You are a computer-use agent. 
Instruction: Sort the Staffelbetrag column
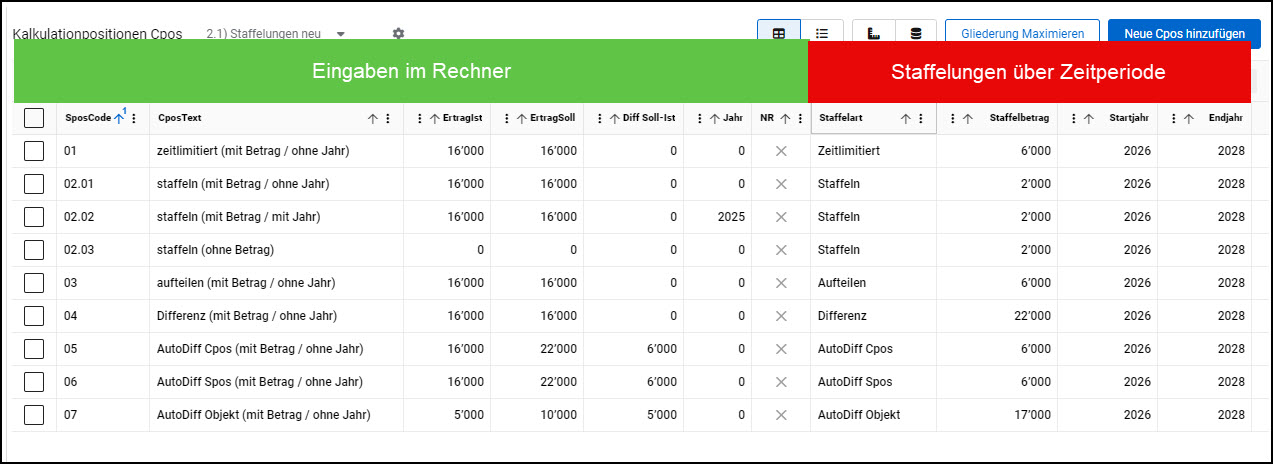[967, 118]
